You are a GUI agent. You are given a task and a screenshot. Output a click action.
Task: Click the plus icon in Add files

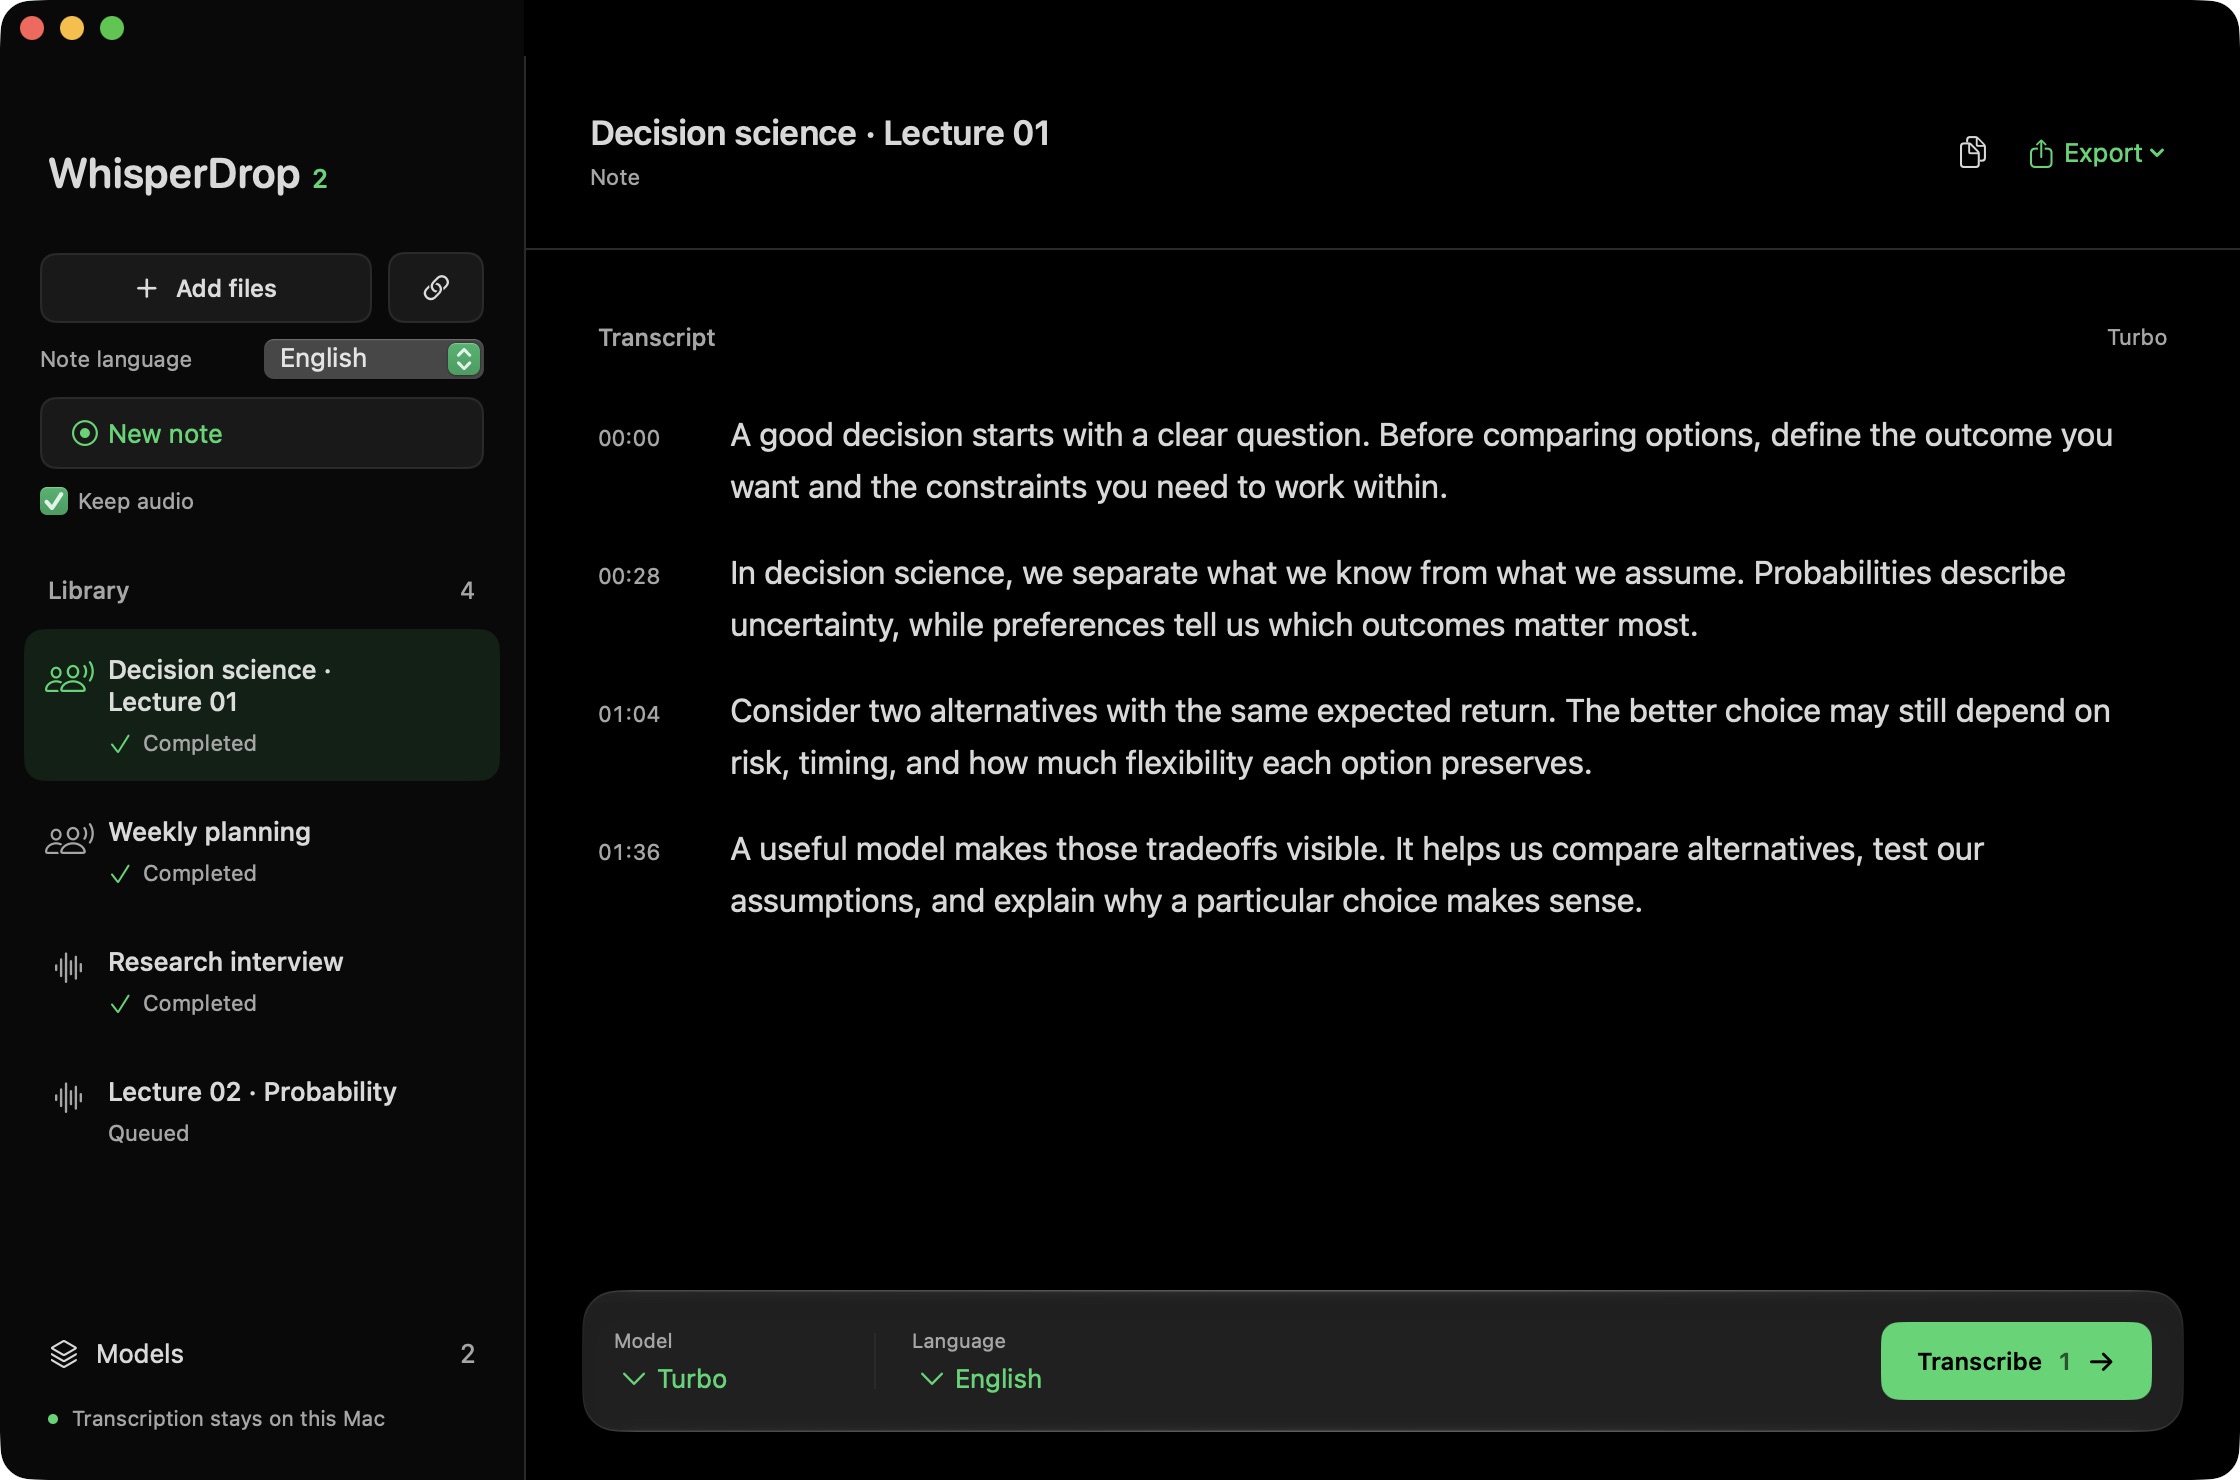147,288
